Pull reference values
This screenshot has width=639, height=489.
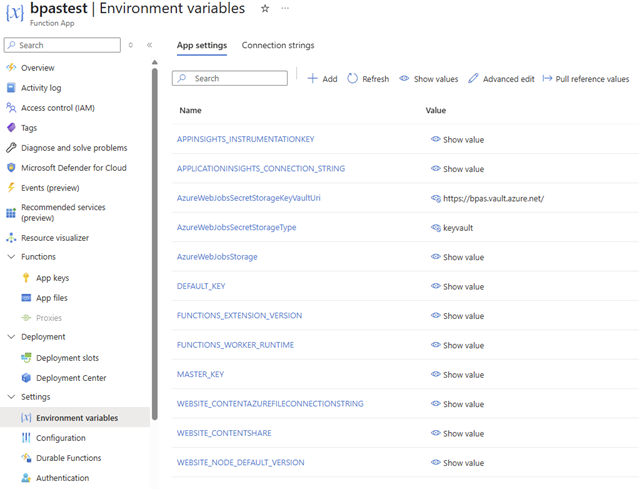coord(586,79)
